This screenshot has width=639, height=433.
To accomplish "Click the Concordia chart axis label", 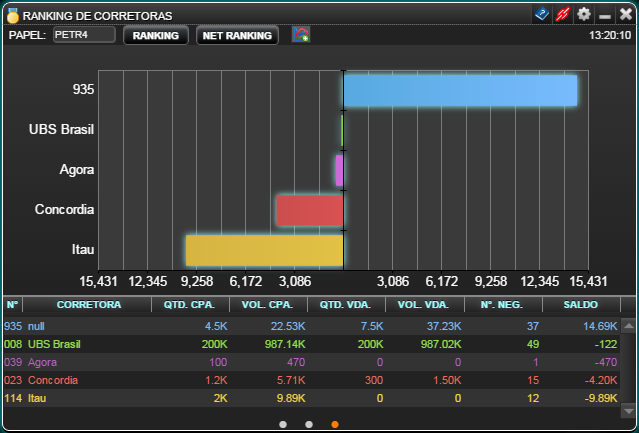I will (64, 209).
